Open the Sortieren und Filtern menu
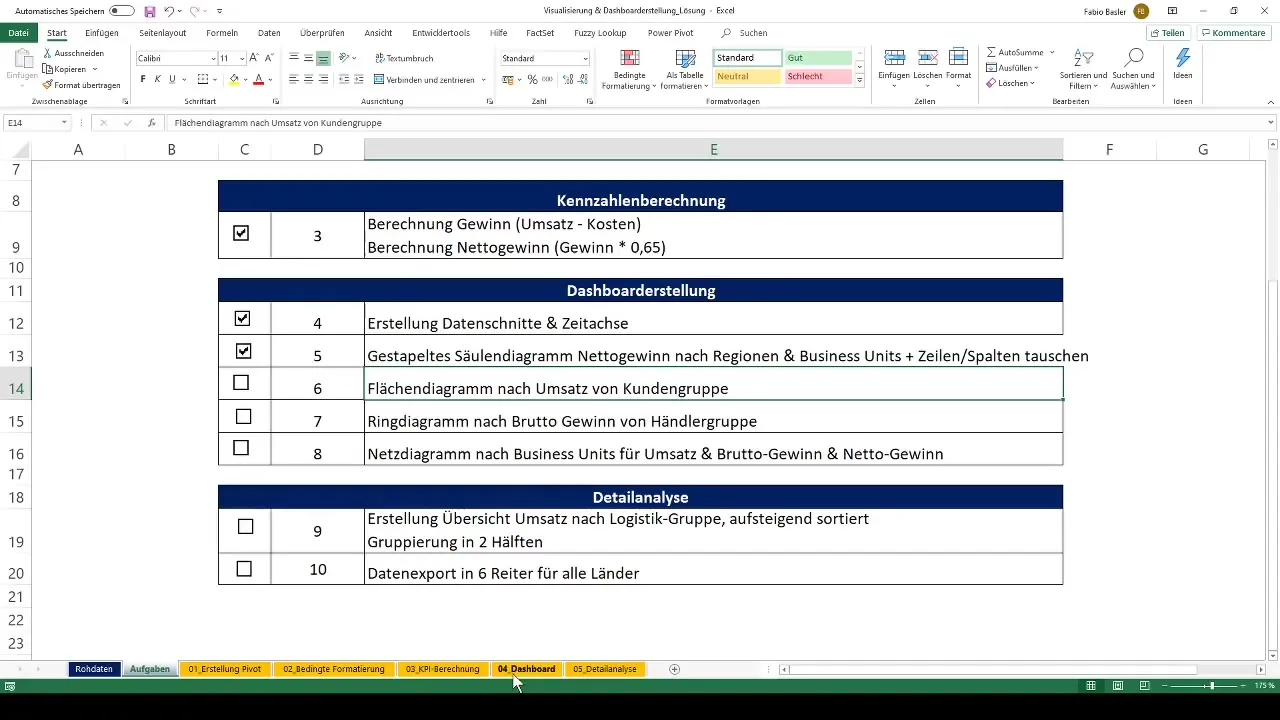 pos(1084,69)
